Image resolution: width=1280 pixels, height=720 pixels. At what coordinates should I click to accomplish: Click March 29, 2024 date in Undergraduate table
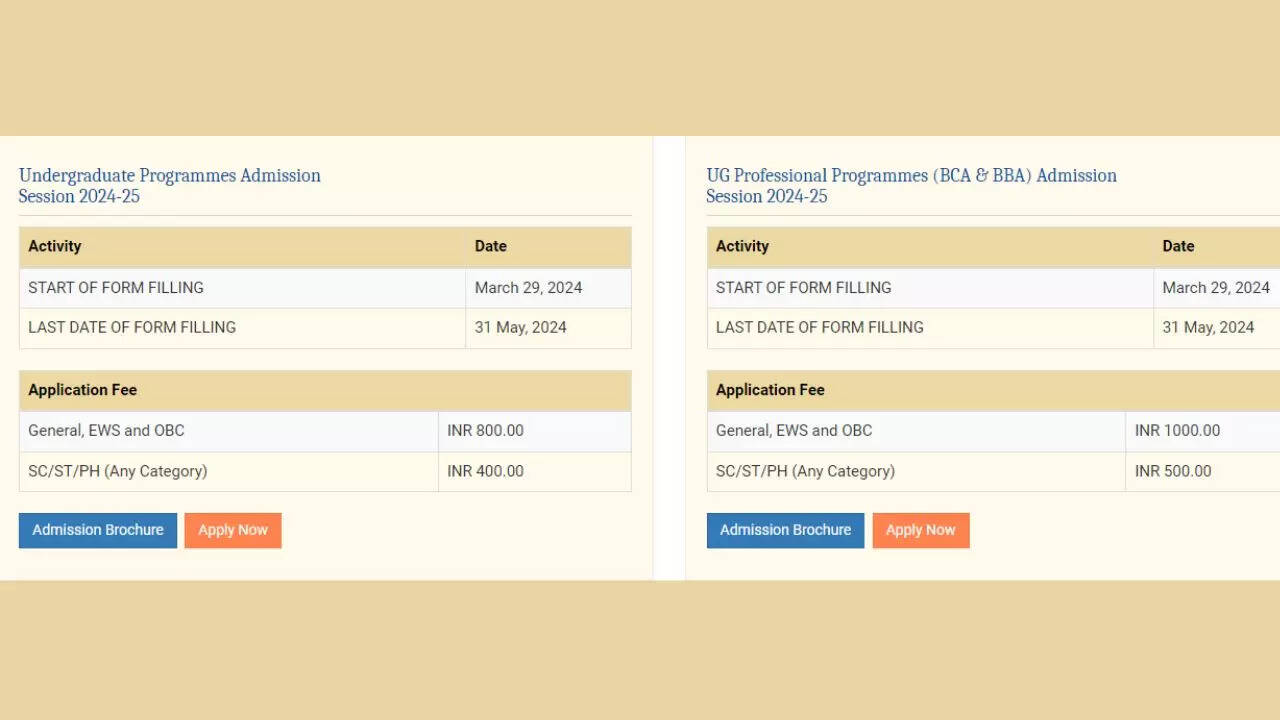pos(528,288)
